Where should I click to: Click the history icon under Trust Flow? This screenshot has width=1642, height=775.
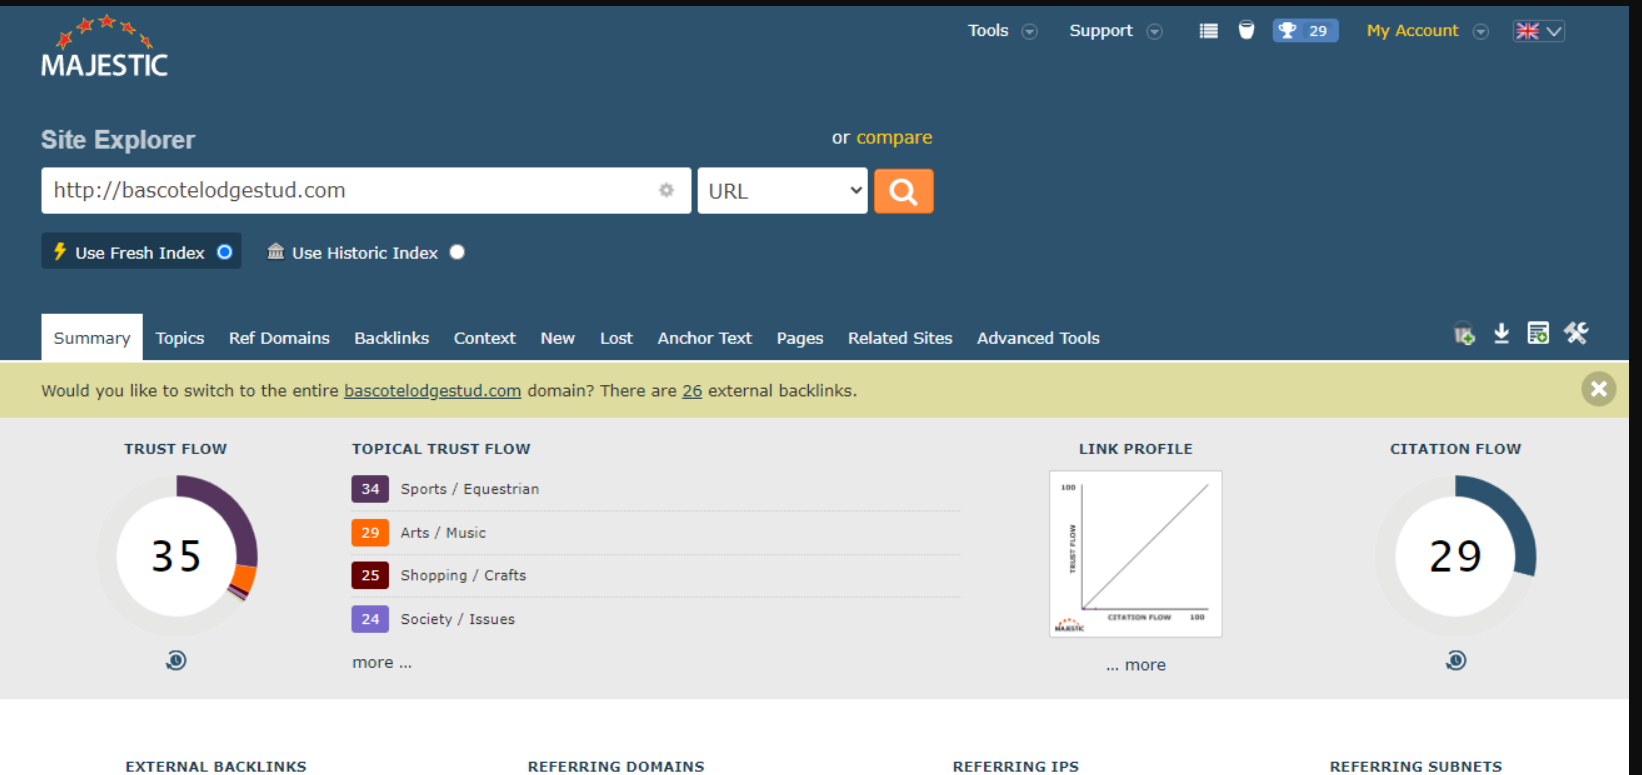pos(176,660)
